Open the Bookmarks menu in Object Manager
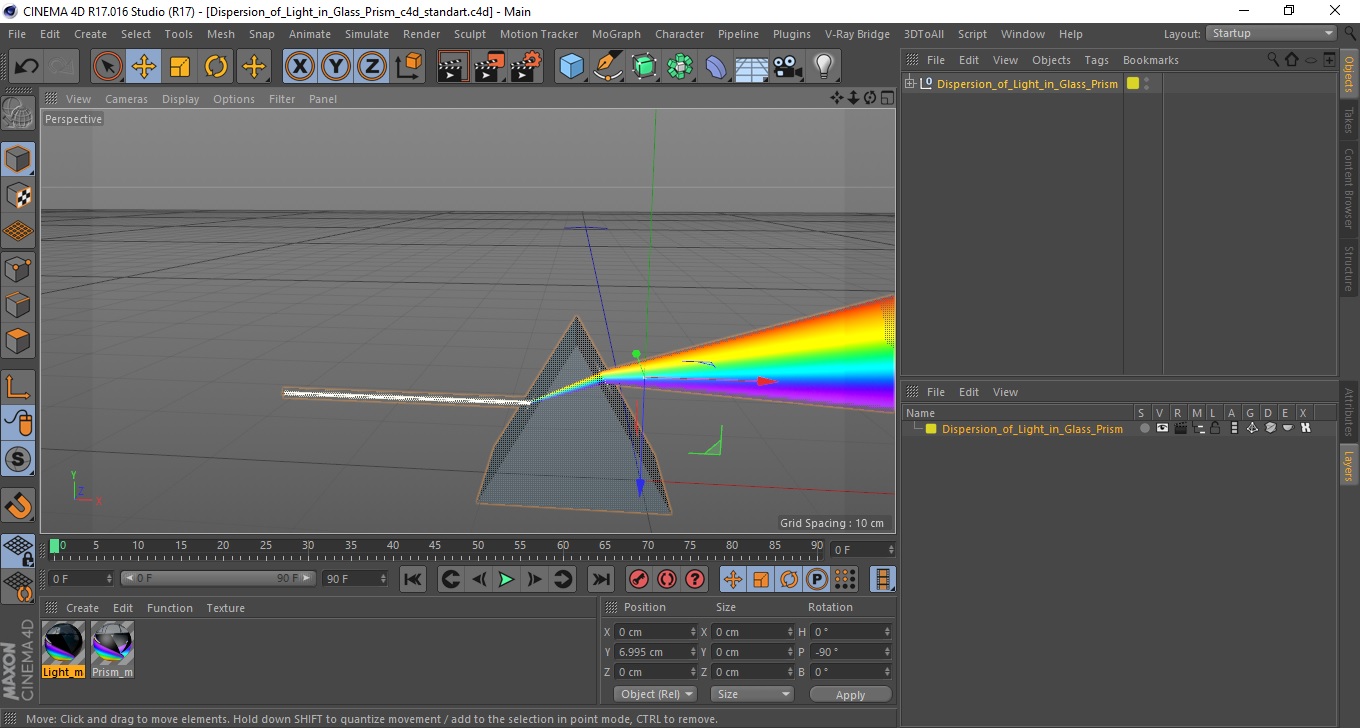The height and width of the screenshot is (728, 1360). (x=1150, y=60)
